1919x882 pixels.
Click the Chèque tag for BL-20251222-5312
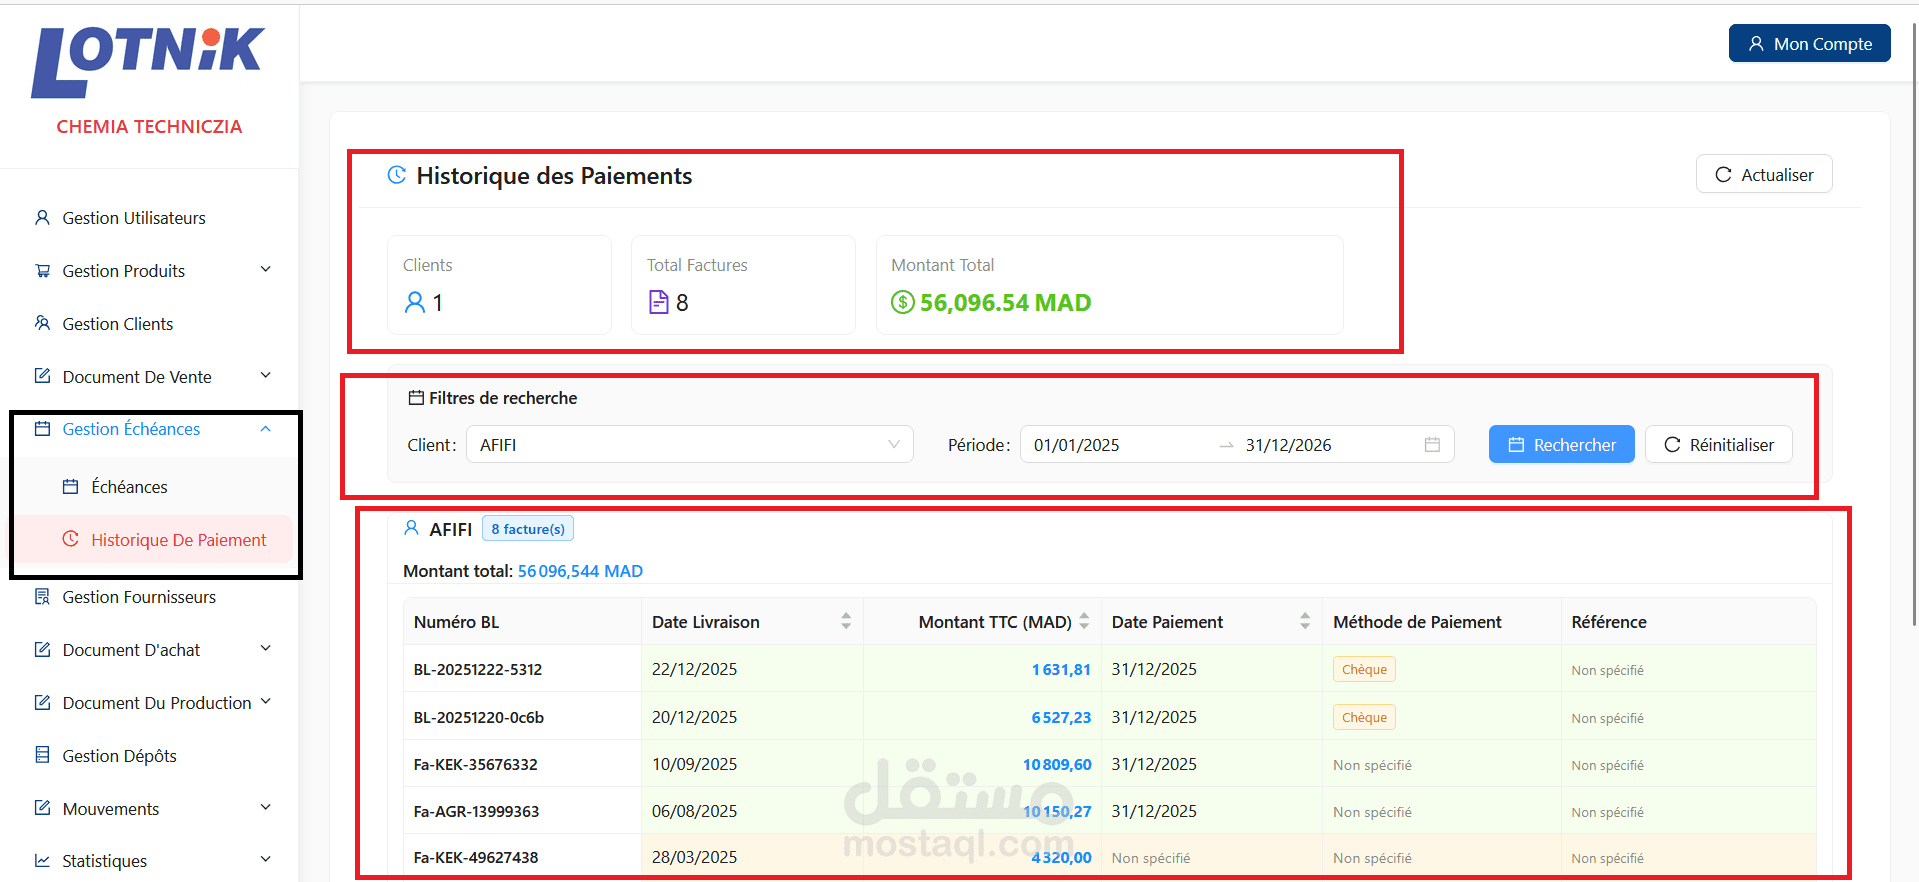(x=1364, y=669)
